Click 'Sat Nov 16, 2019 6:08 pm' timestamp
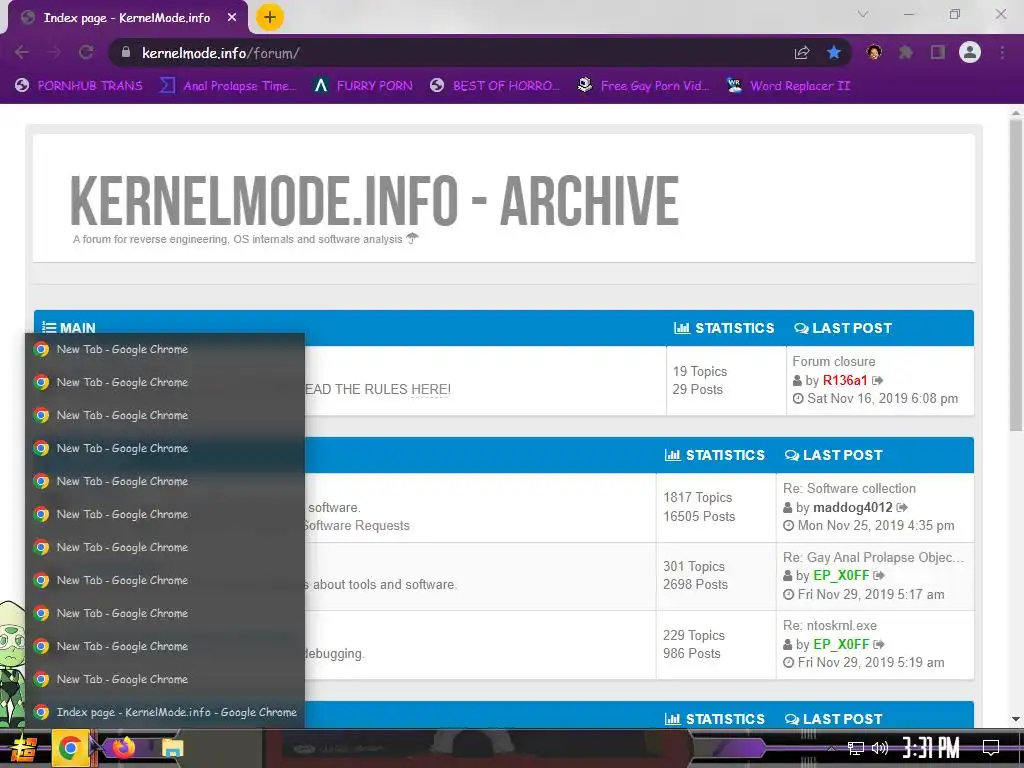 [x=882, y=398]
